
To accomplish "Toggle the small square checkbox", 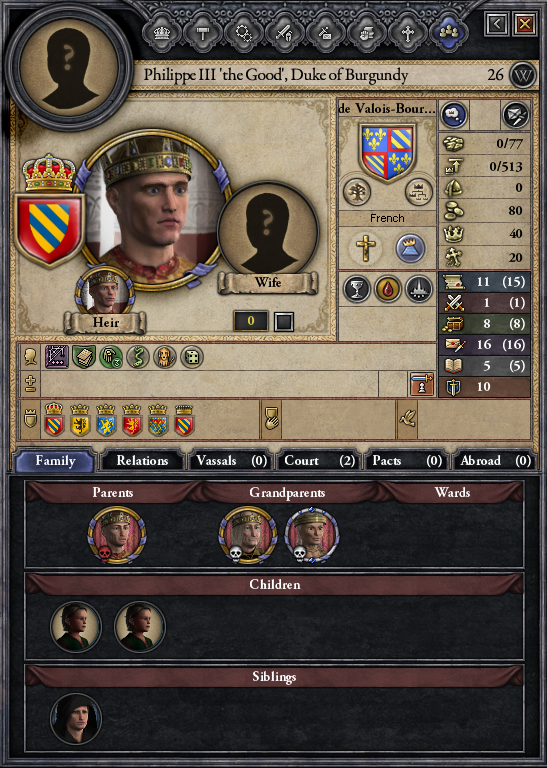I will point(284,322).
